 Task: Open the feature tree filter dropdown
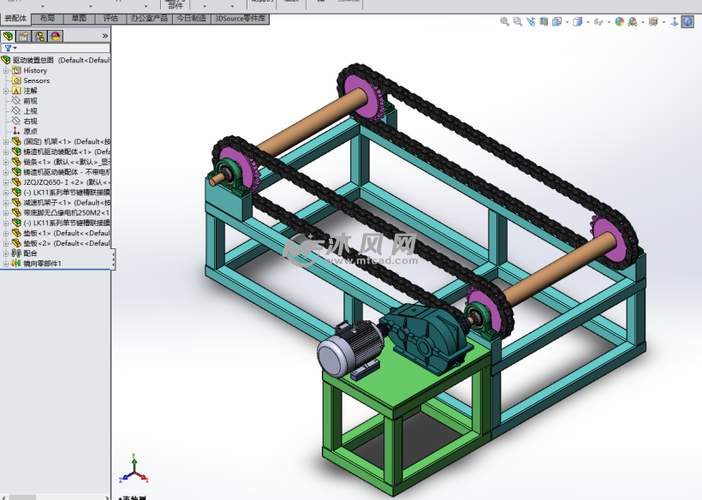pyautogui.click(x=10, y=48)
